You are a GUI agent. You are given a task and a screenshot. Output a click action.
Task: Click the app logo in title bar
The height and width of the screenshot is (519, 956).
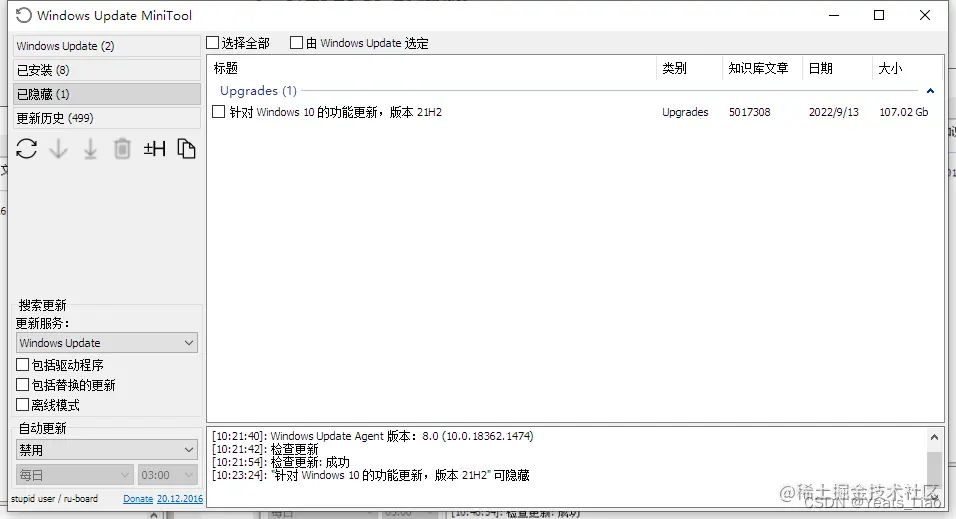24,15
